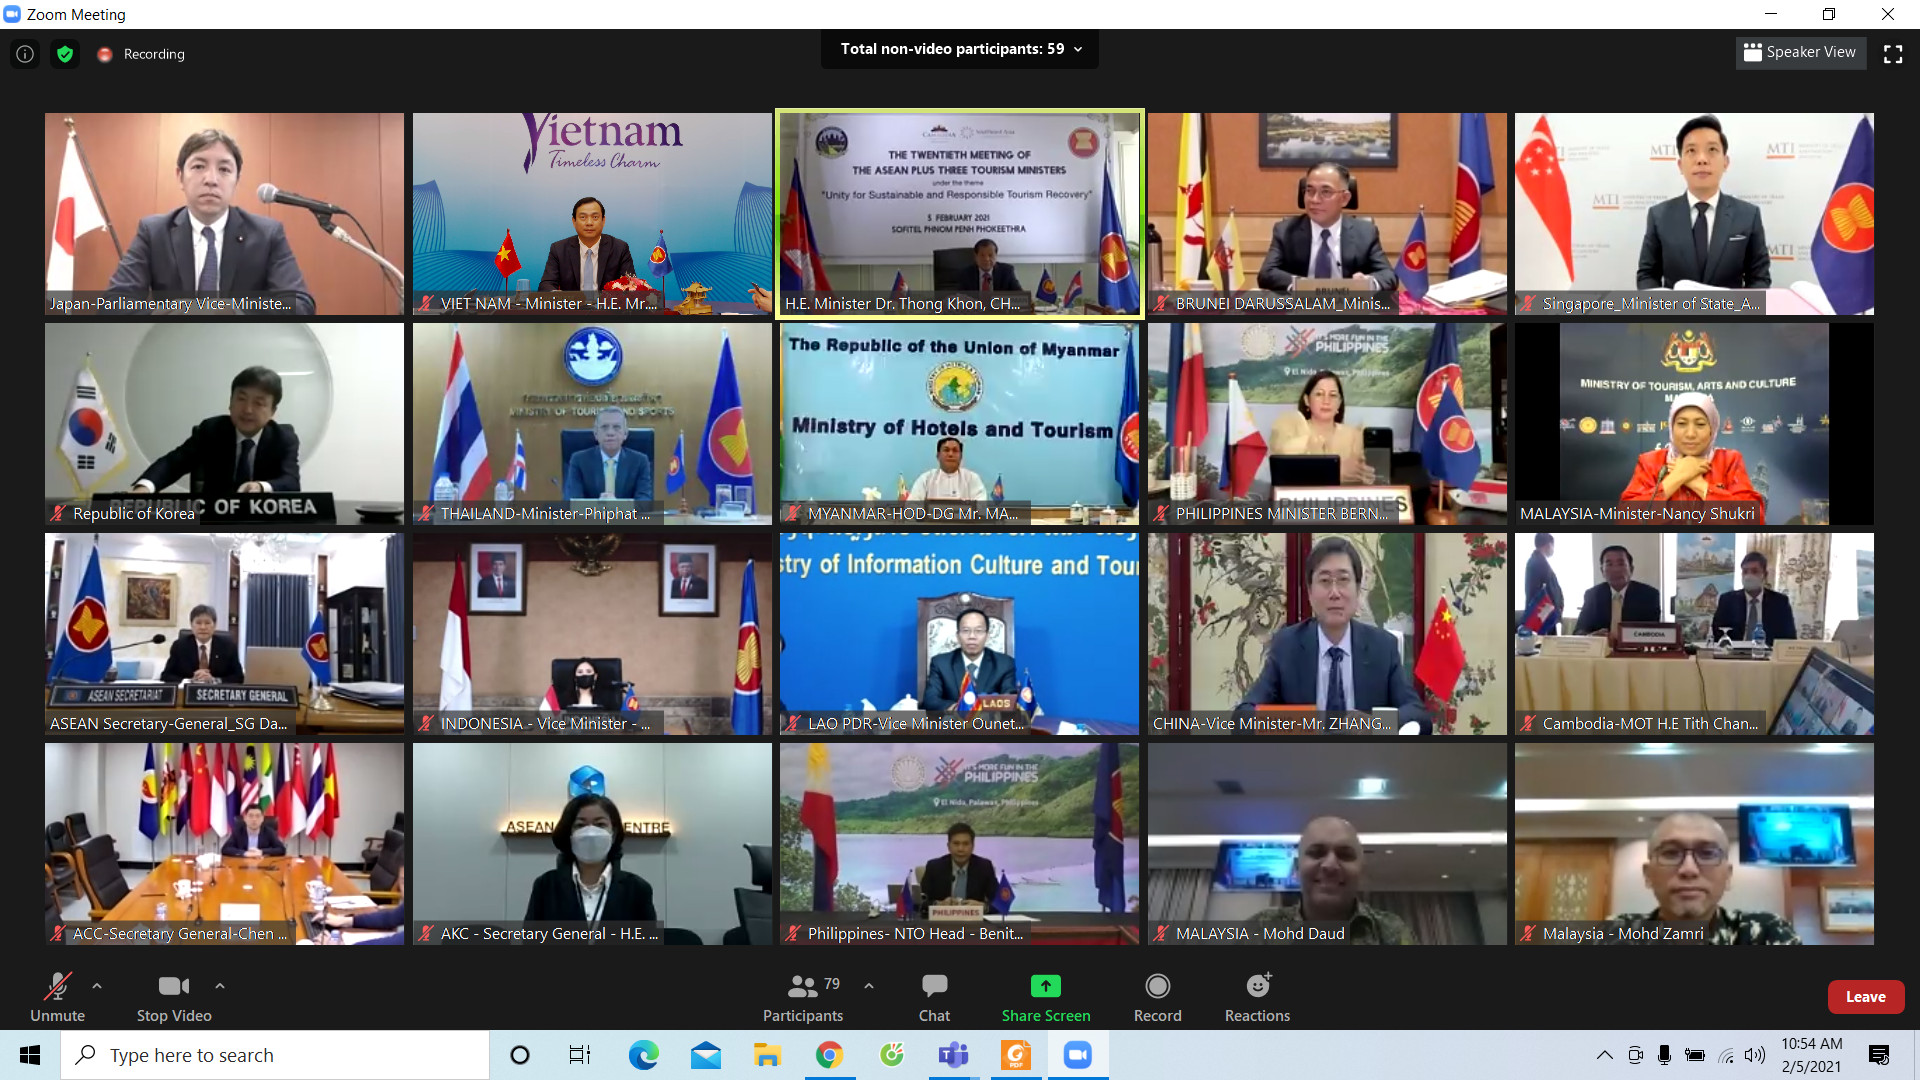Select the Republic of Korea video tile

(224, 424)
